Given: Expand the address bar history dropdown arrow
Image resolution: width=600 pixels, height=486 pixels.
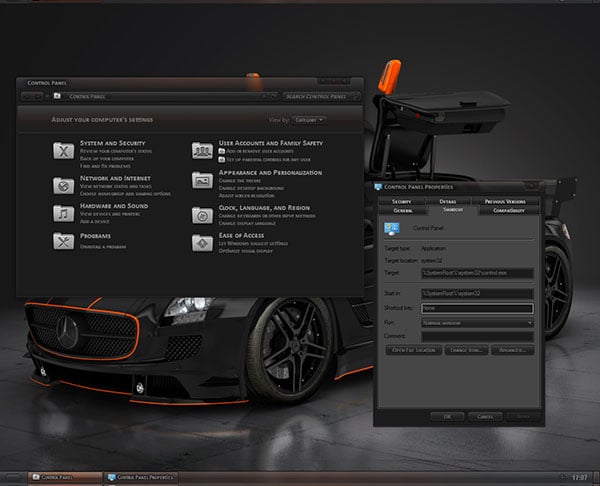Looking at the screenshot, I should [264, 96].
